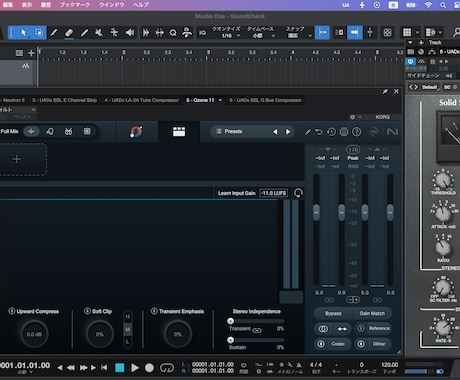Screen dimensions: 460x380
Task: Open the Ozone Presets dropdown
Action: click(233, 132)
